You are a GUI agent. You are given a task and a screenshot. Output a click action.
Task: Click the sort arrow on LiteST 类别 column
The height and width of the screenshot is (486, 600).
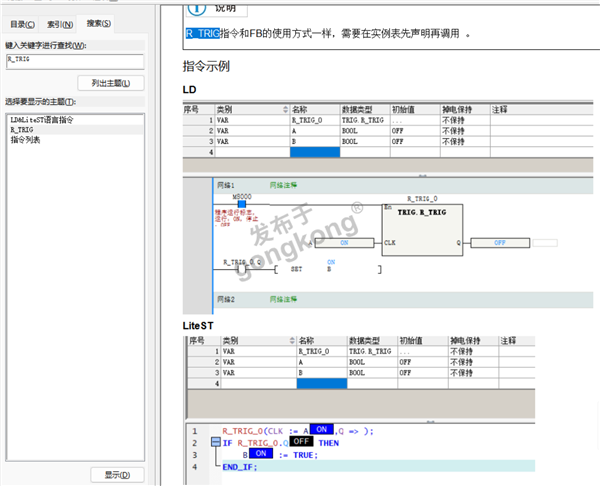click(x=291, y=341)
